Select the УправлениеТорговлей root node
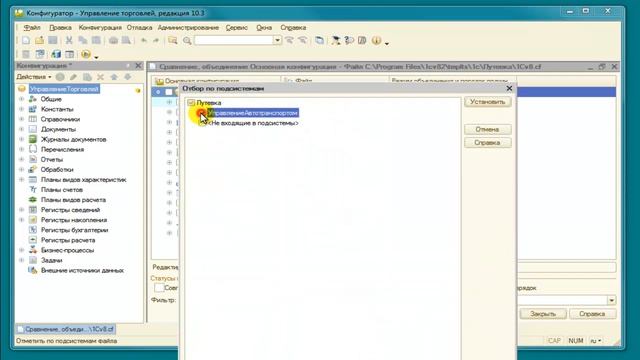Screen dimensions: 640x360 [x=64, y=89]
